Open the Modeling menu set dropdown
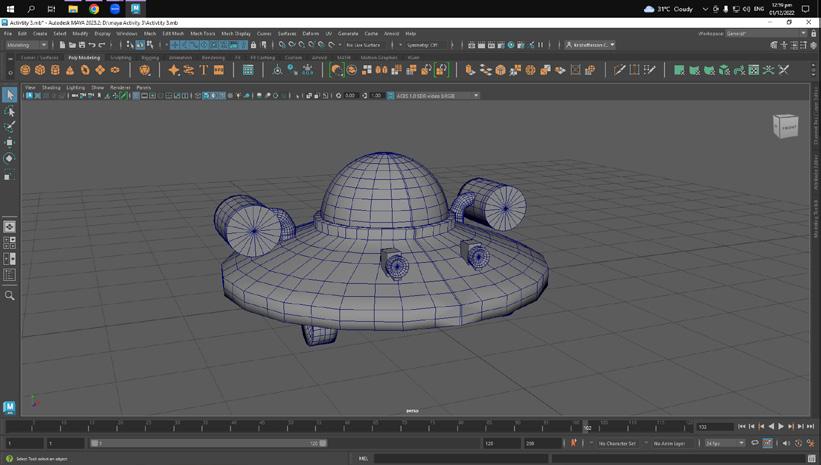The width and height of the screenshot is (821, 465). tap(26, 45)
